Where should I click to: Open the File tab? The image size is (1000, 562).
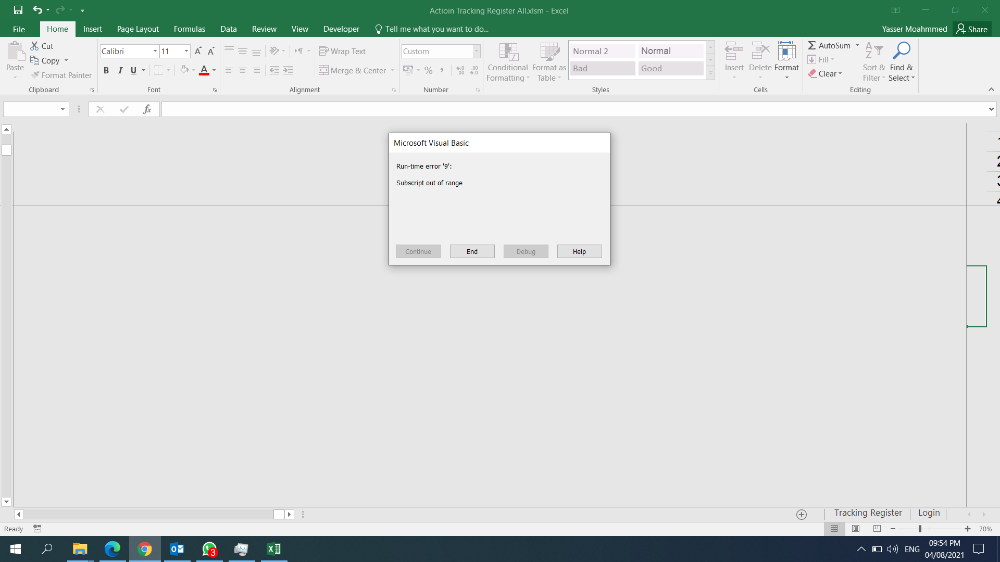point(19,29)
